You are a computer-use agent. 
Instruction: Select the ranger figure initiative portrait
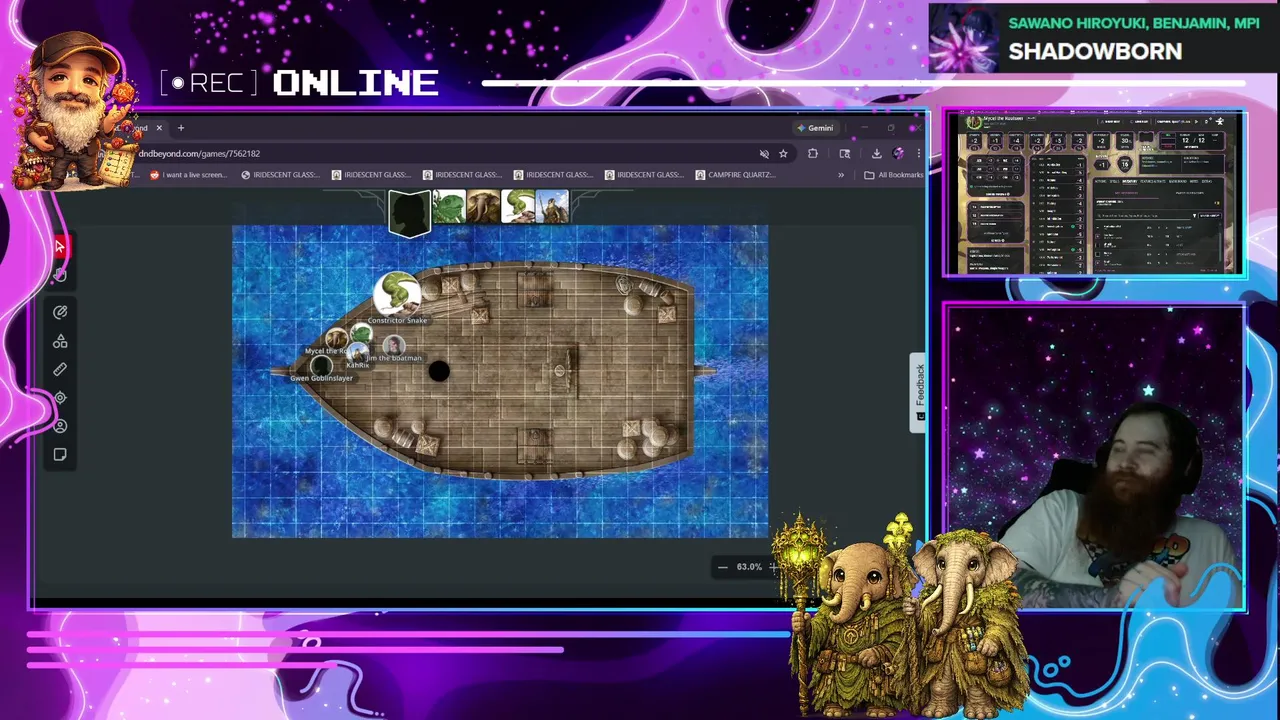(x=552, y=207)
